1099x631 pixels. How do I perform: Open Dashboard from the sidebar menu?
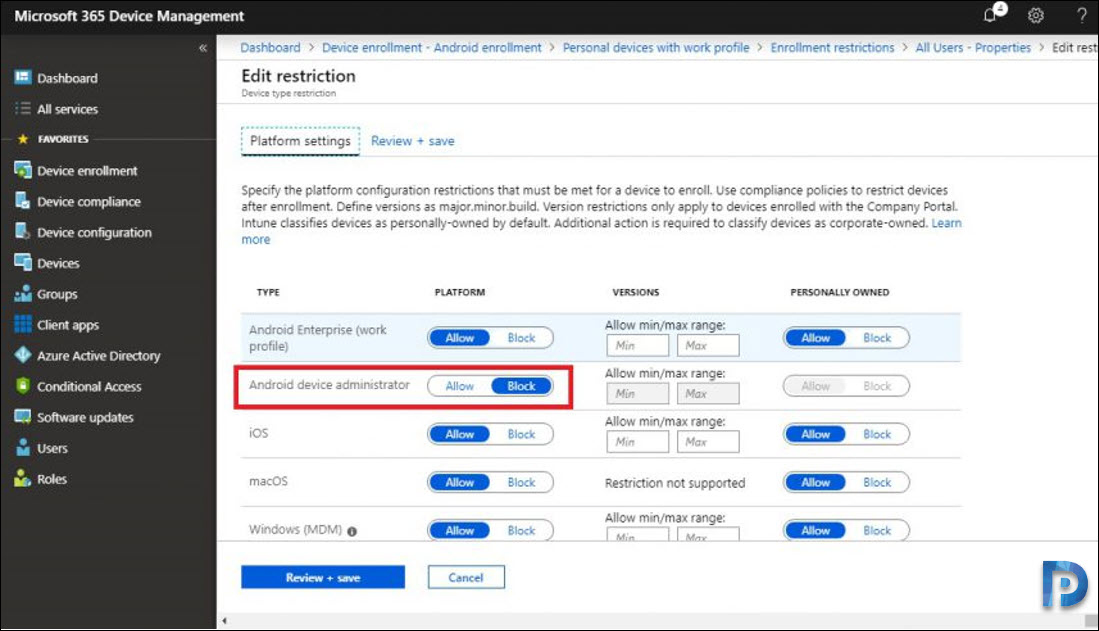click(x=67, y=78)
